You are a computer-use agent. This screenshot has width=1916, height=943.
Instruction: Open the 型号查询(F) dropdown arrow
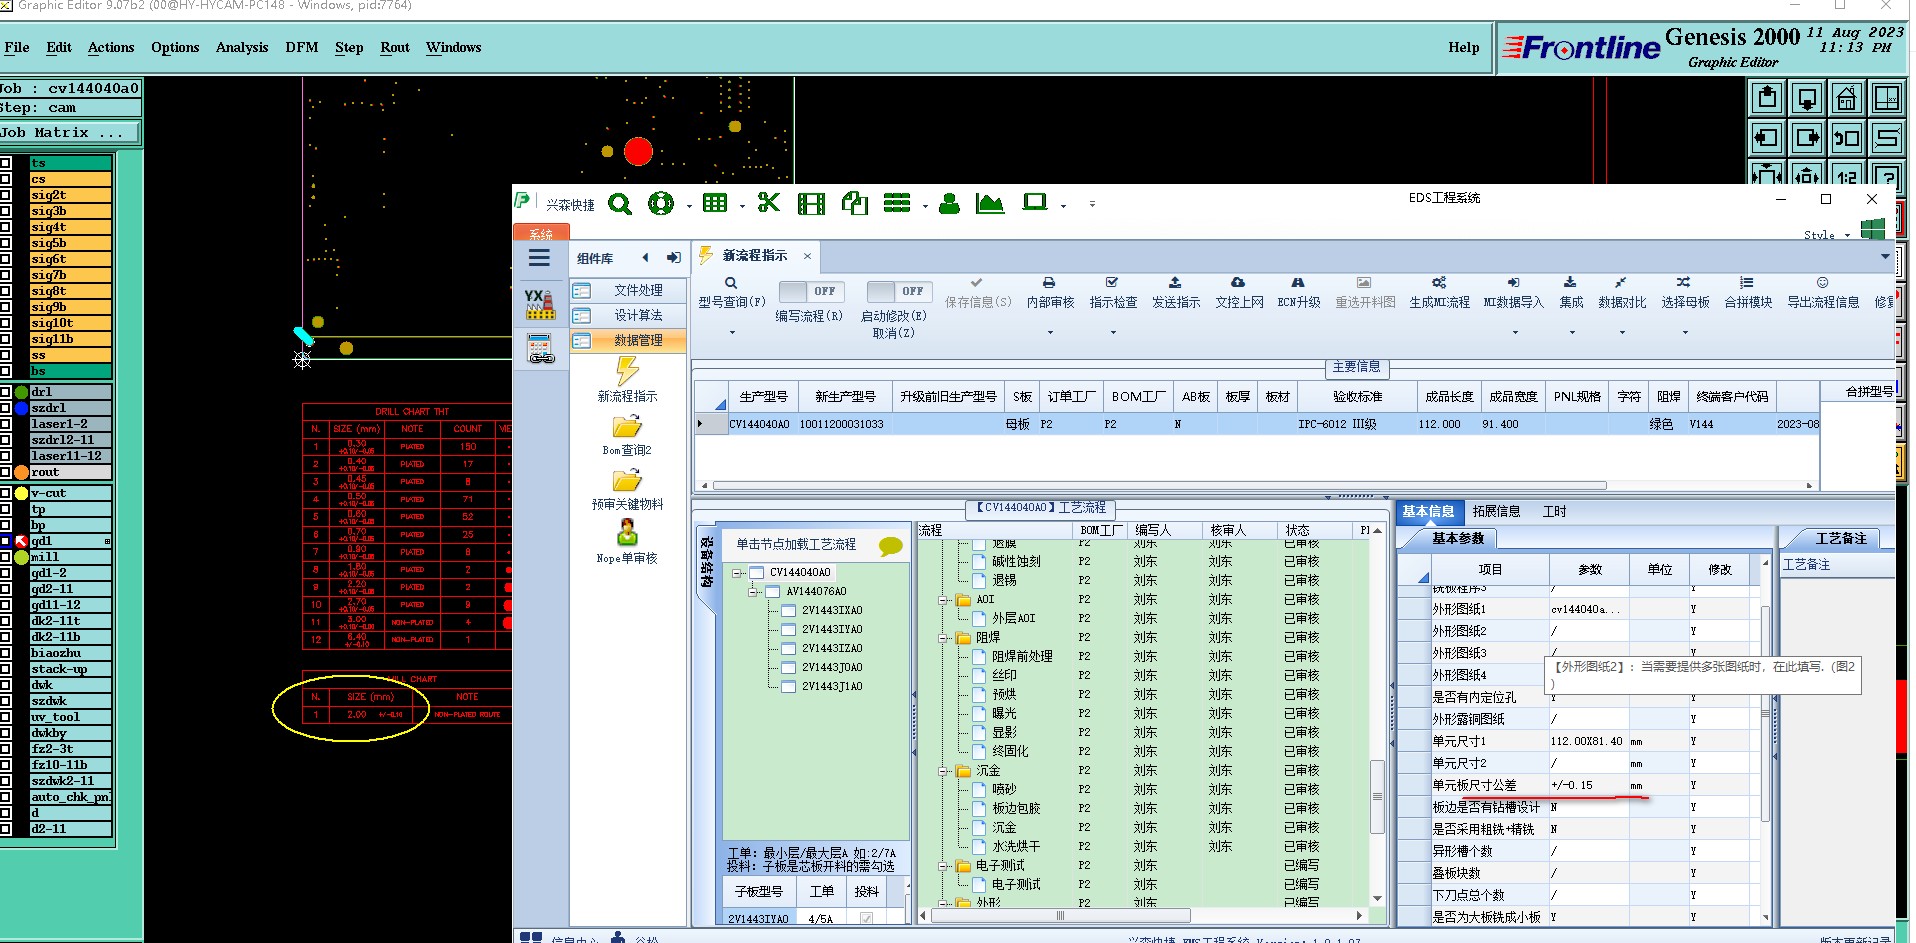[x=732, y=332]
